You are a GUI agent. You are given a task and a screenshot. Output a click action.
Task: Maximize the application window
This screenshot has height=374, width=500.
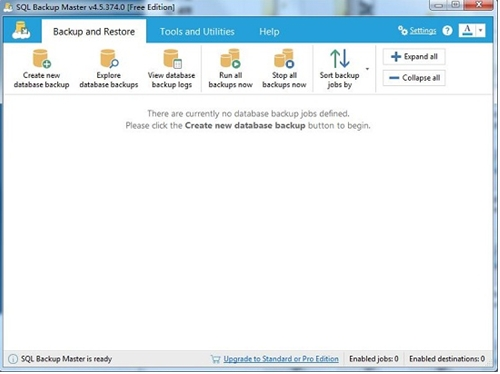coord(455,5)
